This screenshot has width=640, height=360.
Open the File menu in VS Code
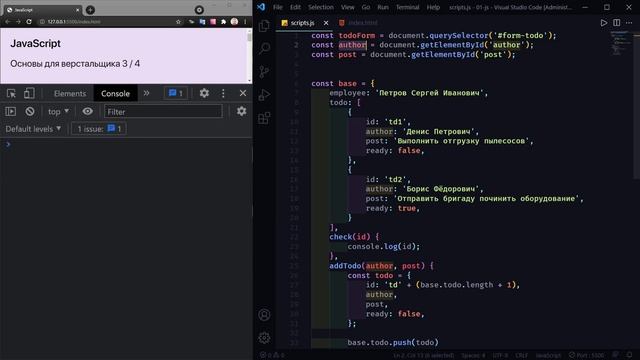[278, 7]
